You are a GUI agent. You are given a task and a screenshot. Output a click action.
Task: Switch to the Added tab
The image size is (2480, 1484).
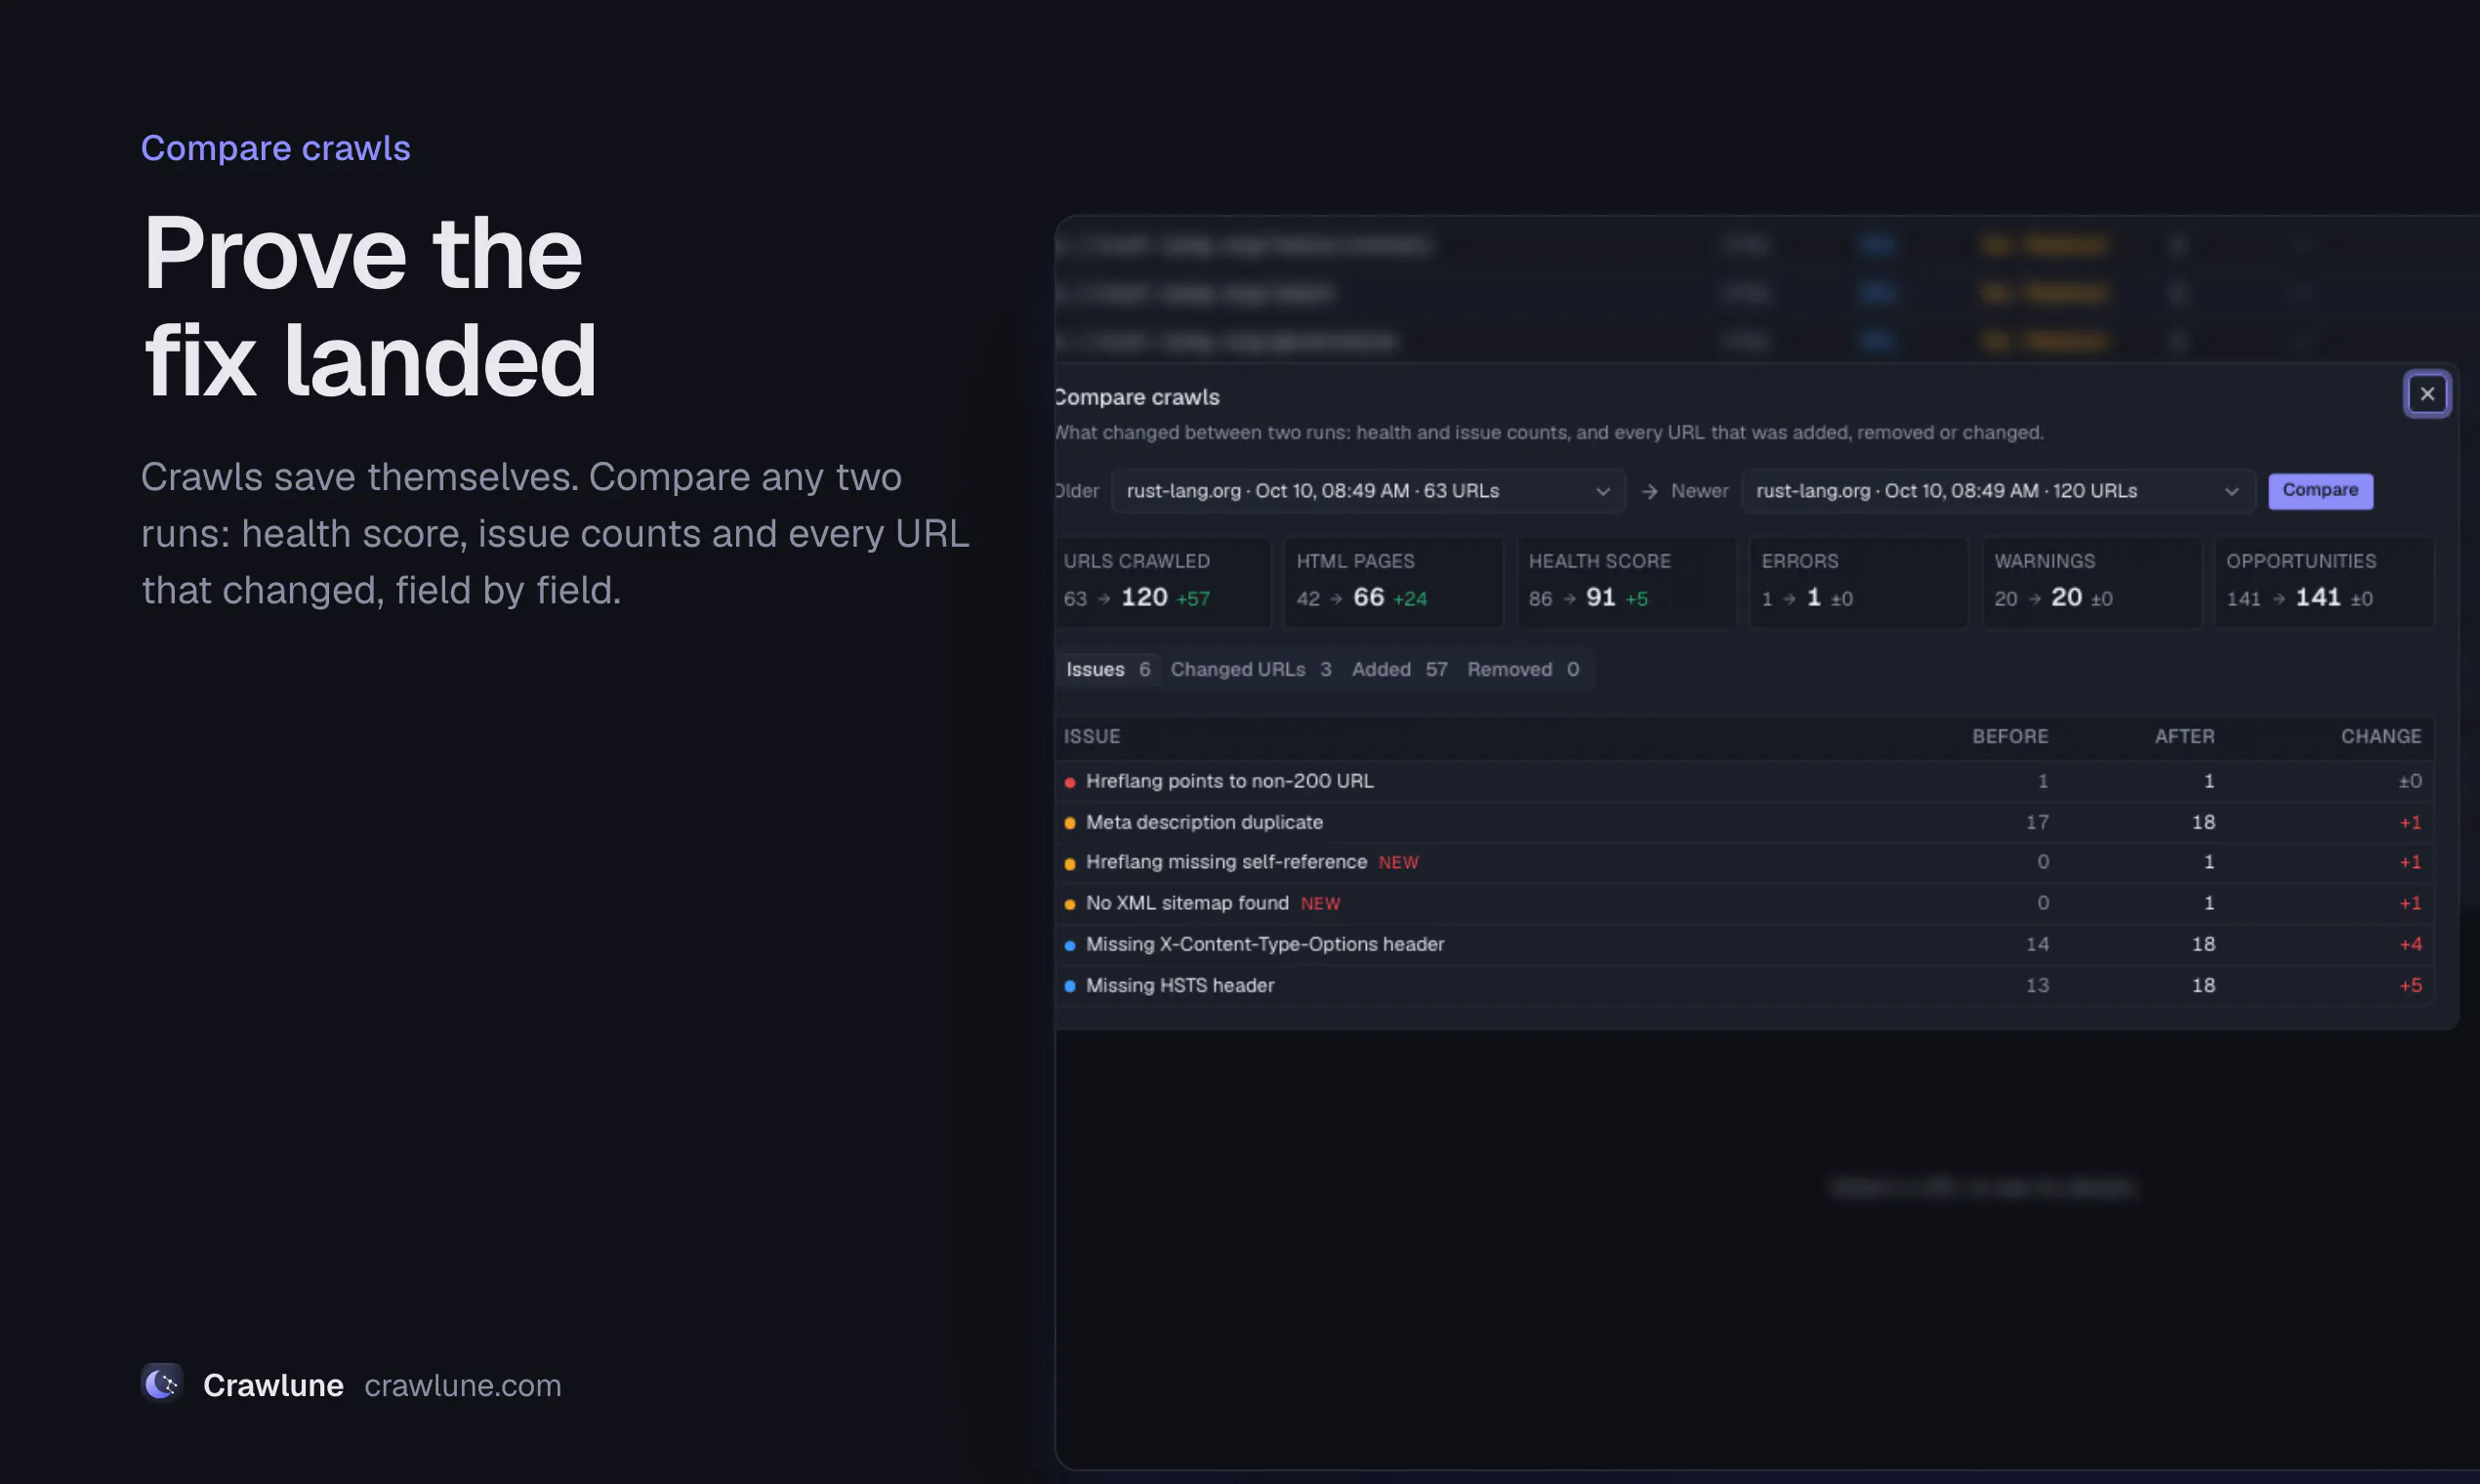1399,669
